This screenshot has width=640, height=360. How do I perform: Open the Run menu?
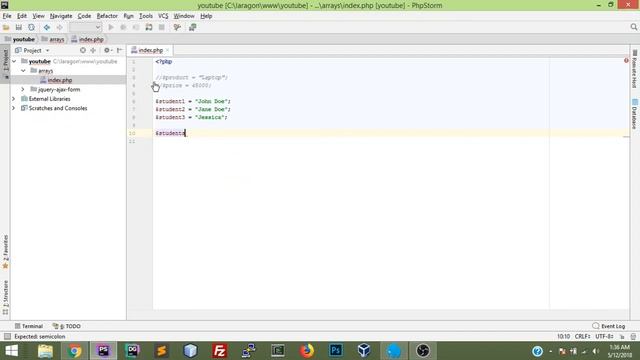click(128, 16)
